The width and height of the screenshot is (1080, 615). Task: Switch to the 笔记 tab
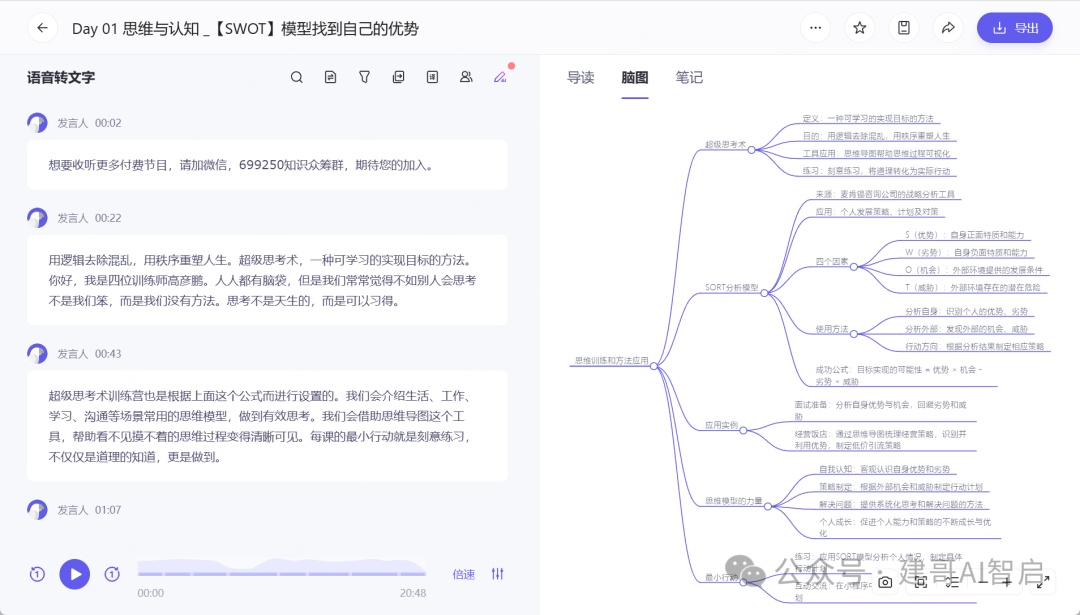[689, 77]
